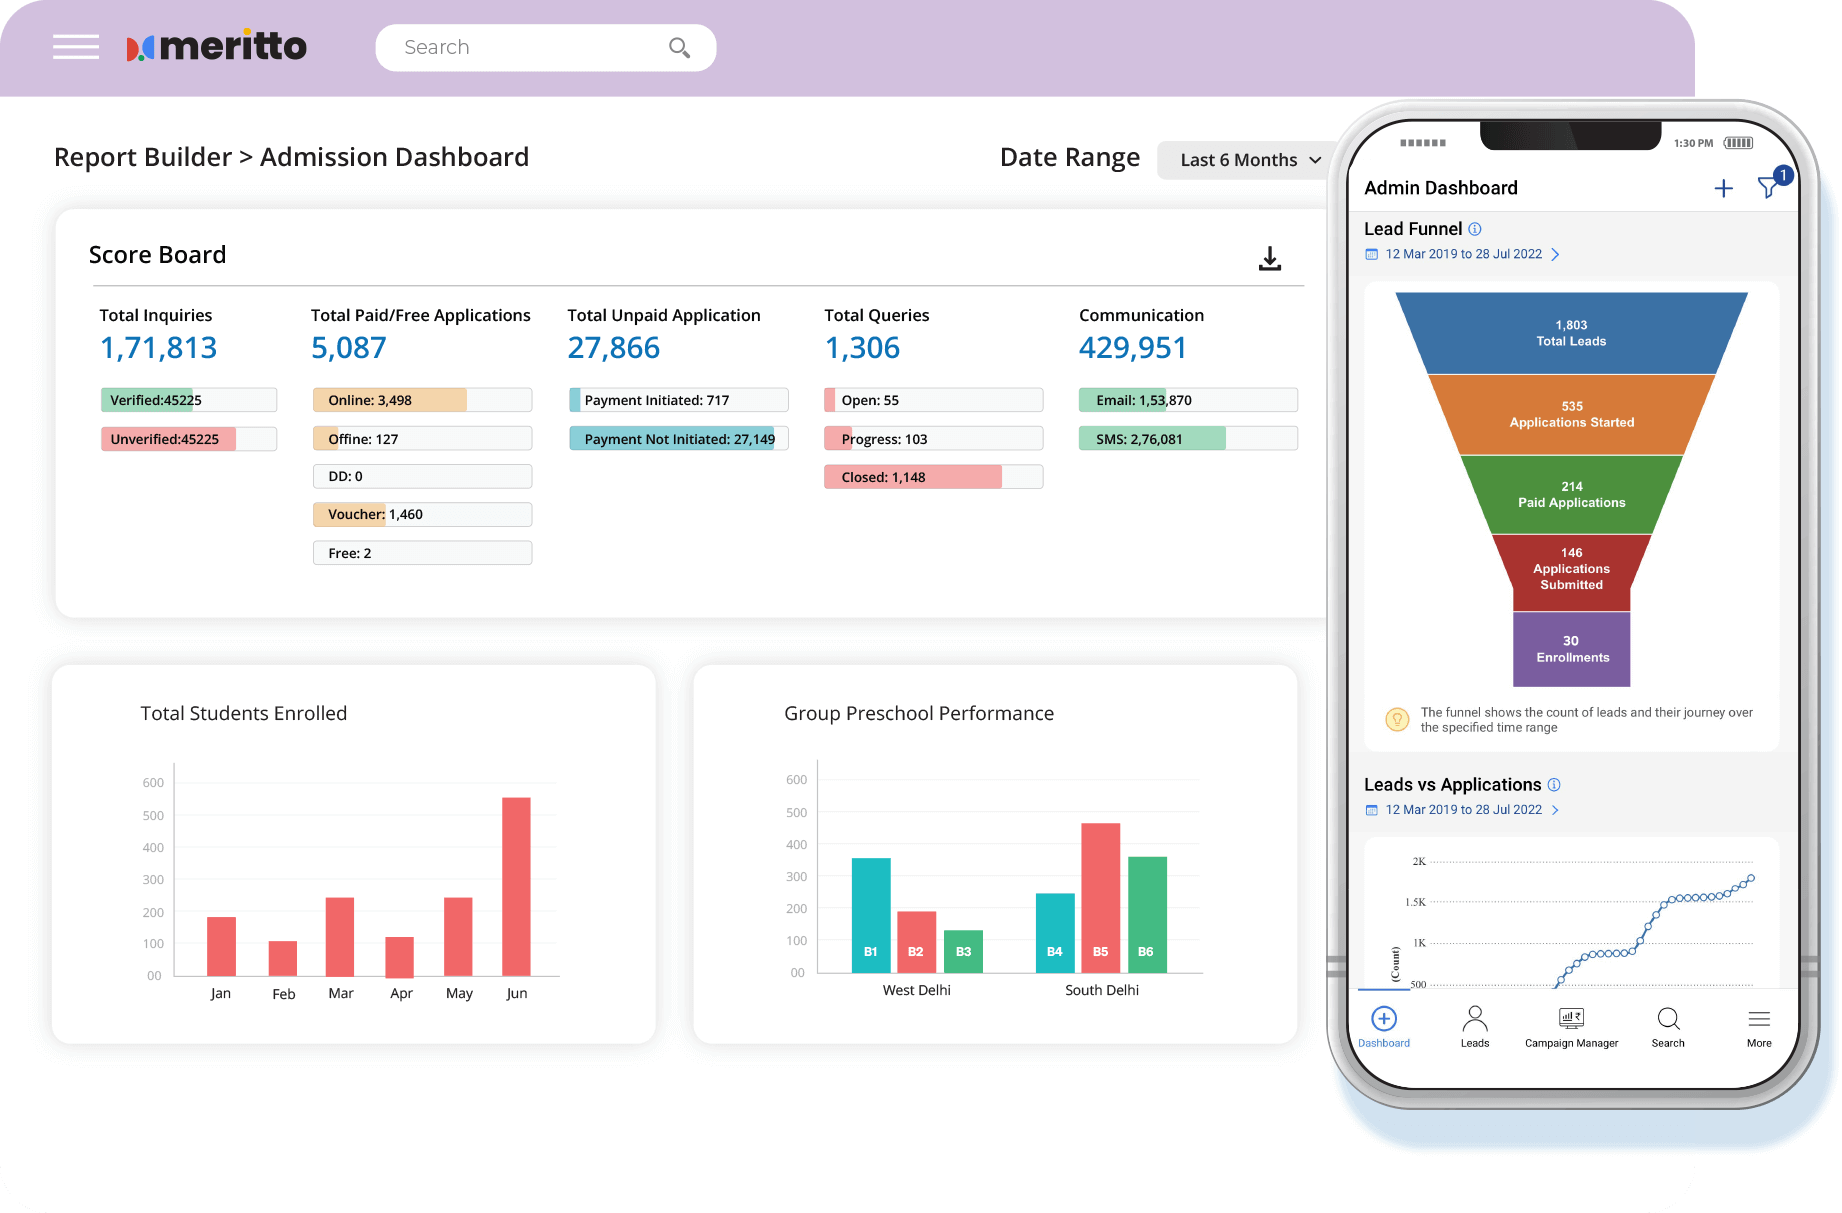
Task: Click Leads vs Applications info icon
Action: click(1554, 785)
